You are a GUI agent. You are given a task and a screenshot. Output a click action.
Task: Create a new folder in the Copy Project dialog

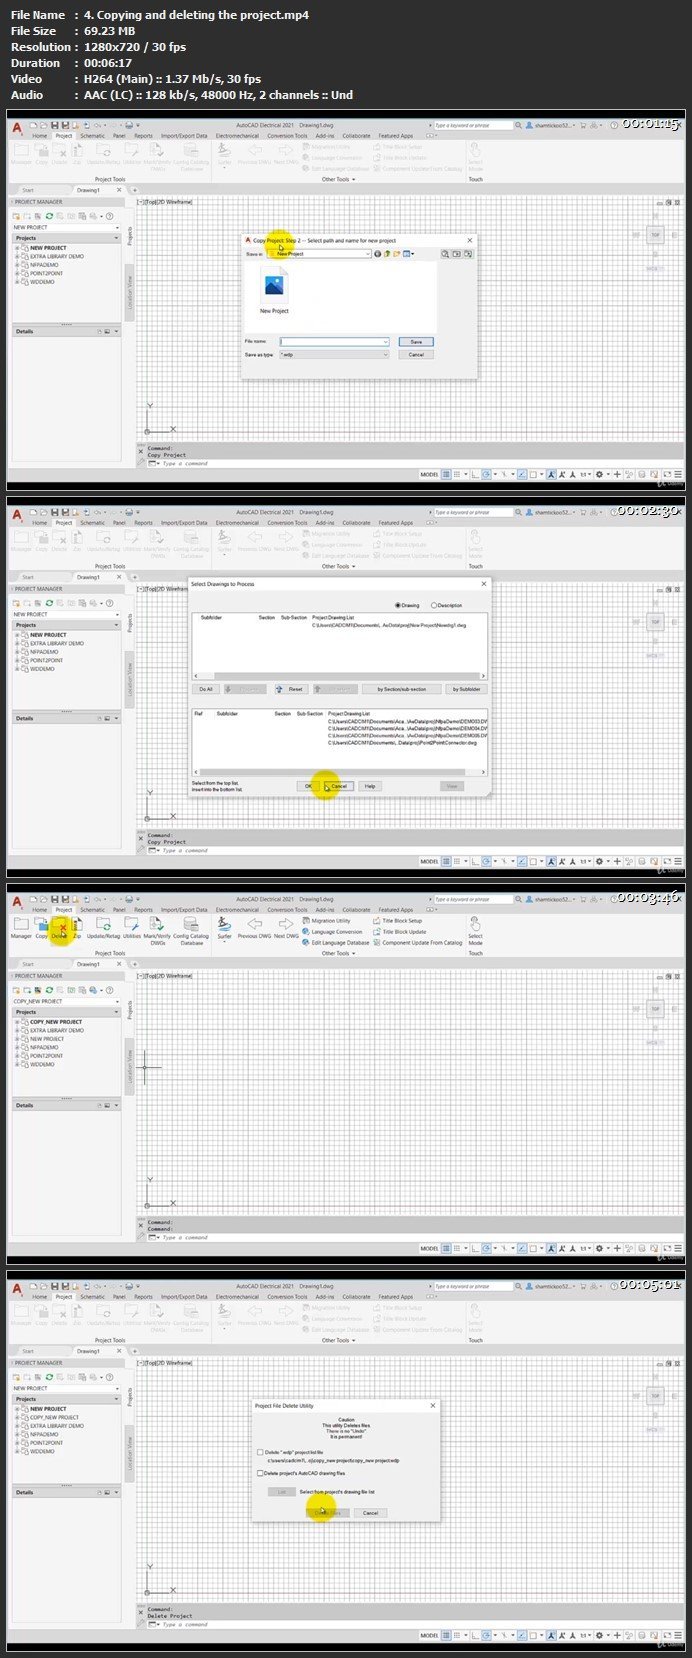[397, 254]
